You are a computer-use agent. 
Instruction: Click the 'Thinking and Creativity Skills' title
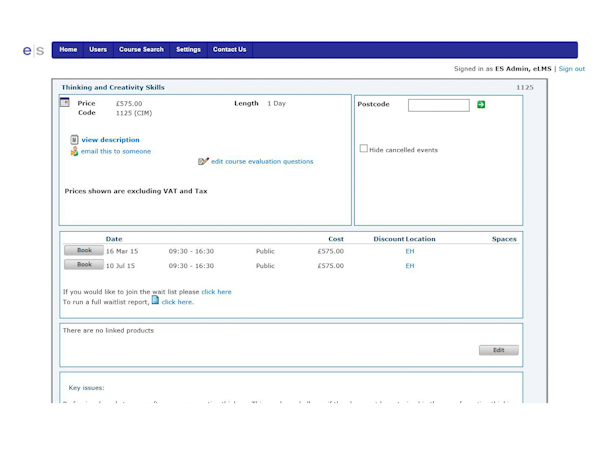pyautogui.click(x=113, y=87)
